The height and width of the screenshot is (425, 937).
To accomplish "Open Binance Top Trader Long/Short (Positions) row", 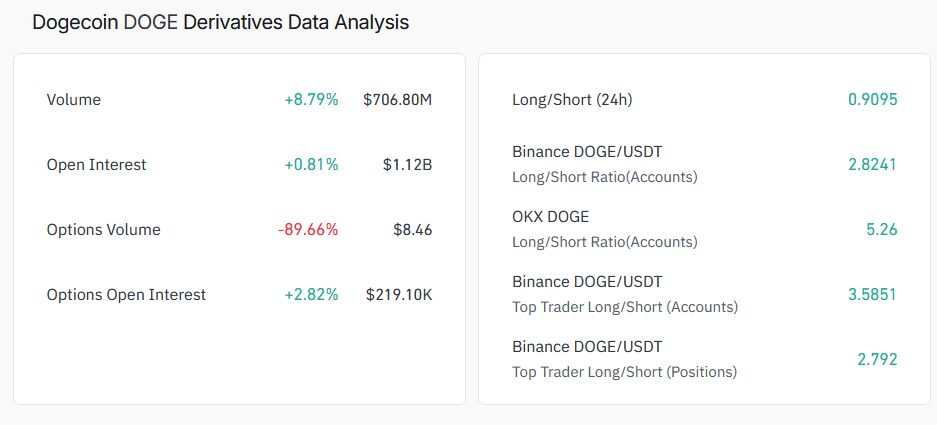I will click(x=705, y=359).
